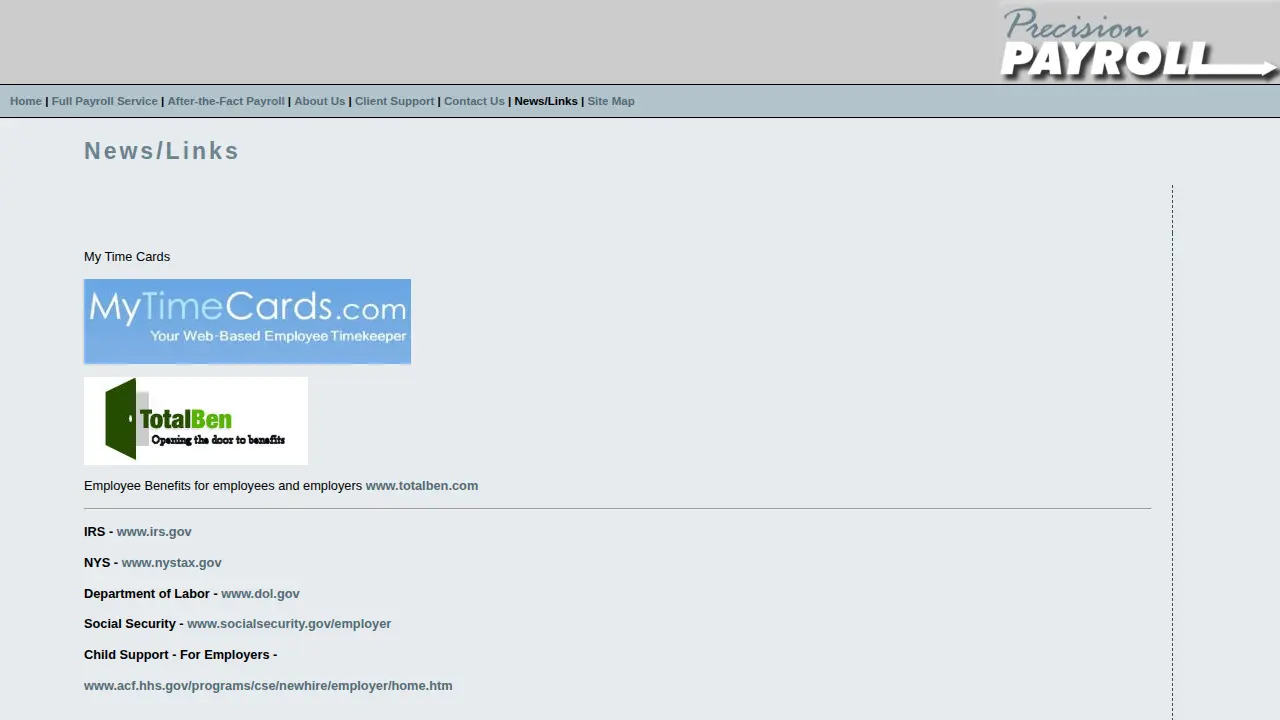Image resolution: width=1280 pixels, height=720 pixels.
Task: Click the "NYS -" label
Action: point(101,563)
